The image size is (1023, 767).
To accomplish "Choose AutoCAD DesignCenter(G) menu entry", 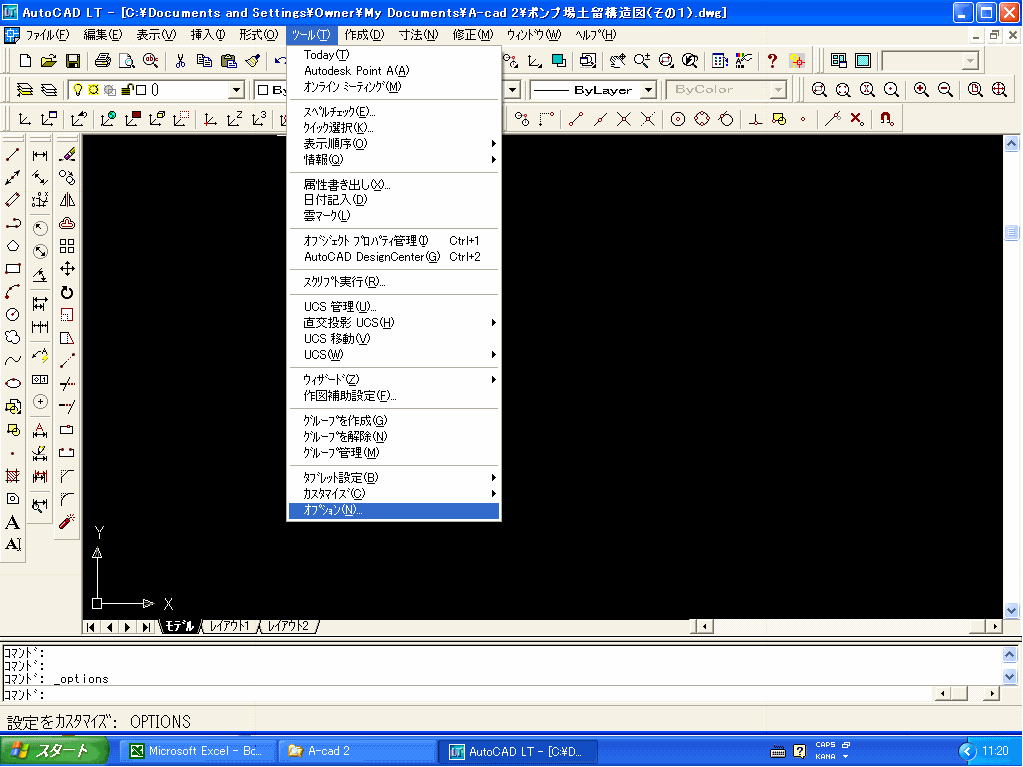I will click(393, 257).
